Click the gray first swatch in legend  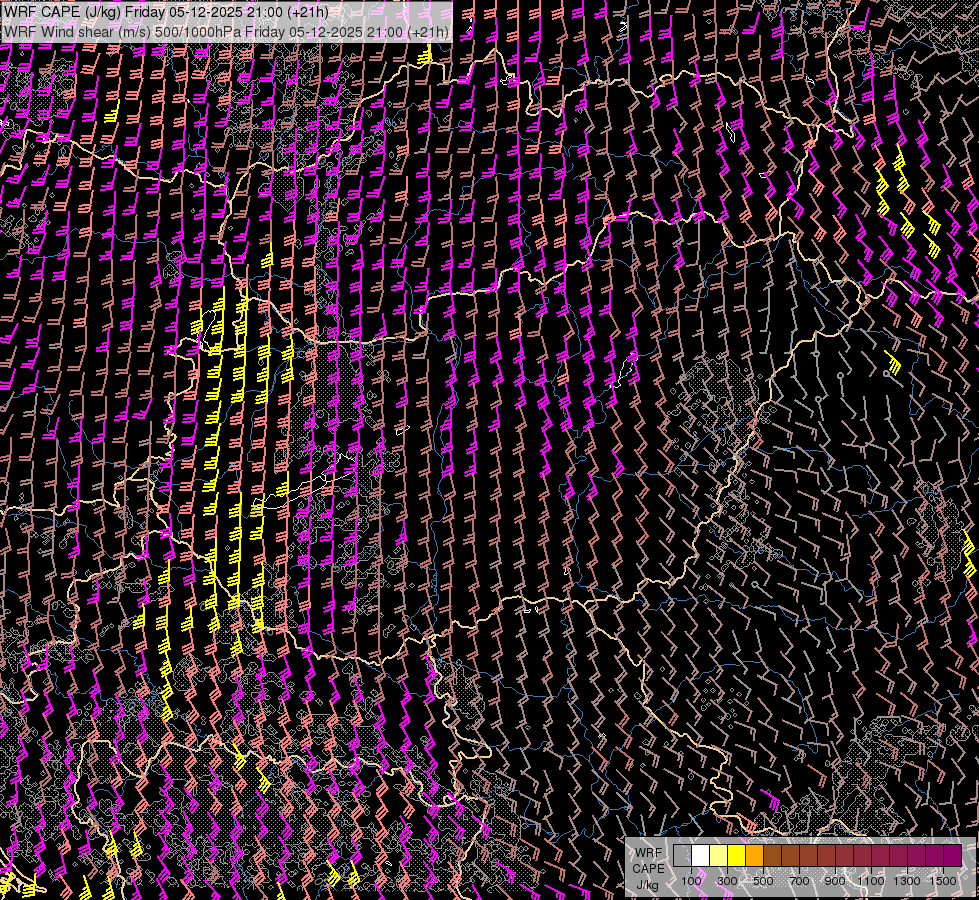click(682, 855)
